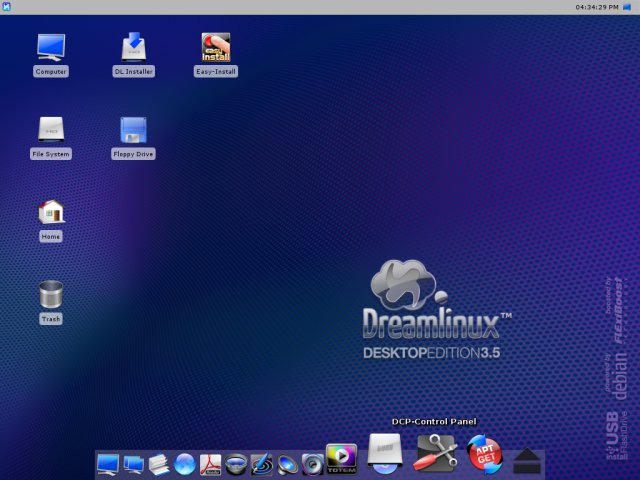This screenshot has width=640, height=480.
Task: Click the camera lens icon in dock
Action: pyautogui.click(x=236, y=464)
